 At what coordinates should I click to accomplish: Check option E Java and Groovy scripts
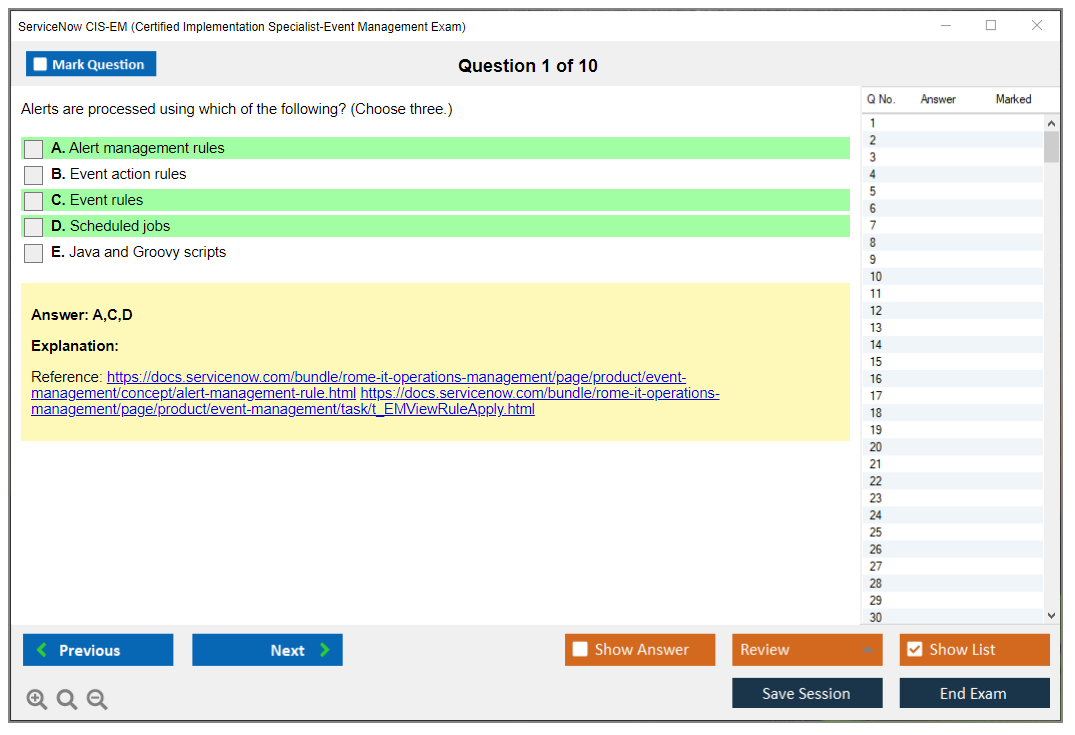pos(34,253)
